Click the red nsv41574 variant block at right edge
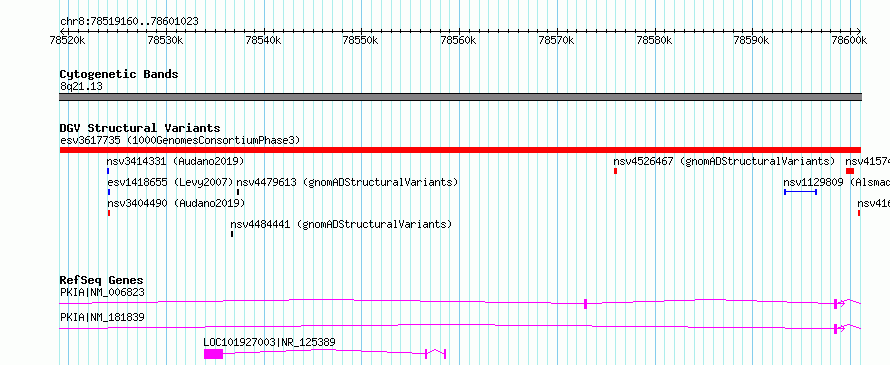 pos(850,171)
